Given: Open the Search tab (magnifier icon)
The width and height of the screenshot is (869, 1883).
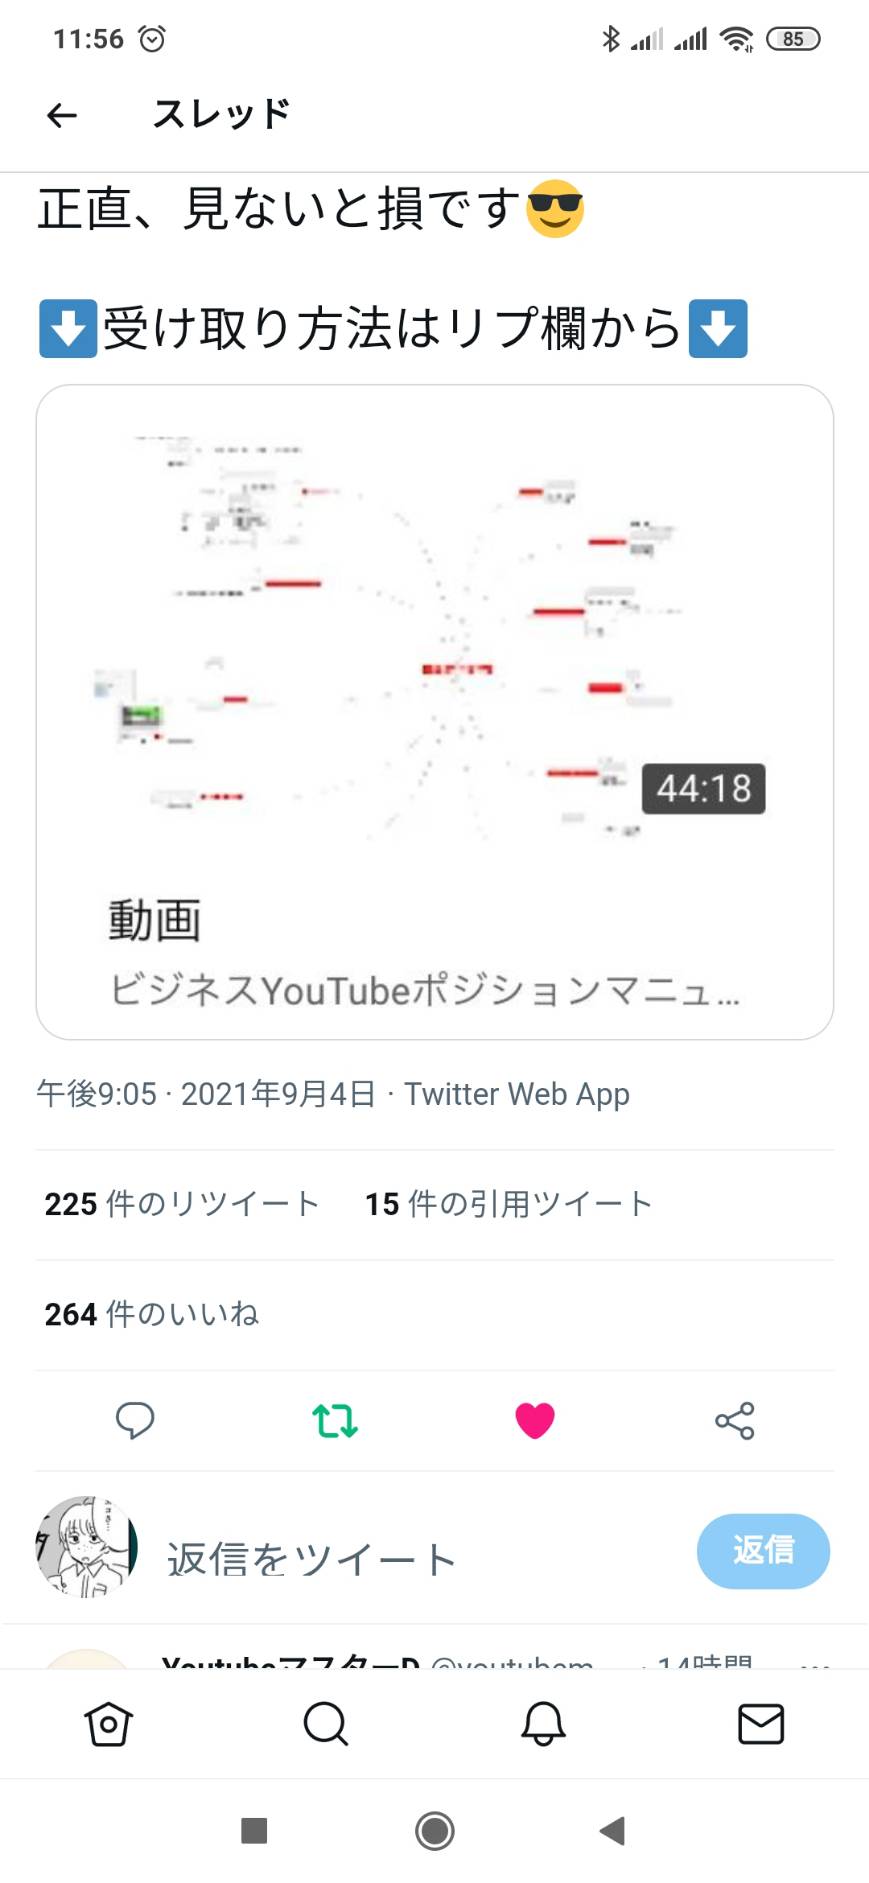Looking at the screenshot, I should pyautogui.click(x=326, y=1724).
